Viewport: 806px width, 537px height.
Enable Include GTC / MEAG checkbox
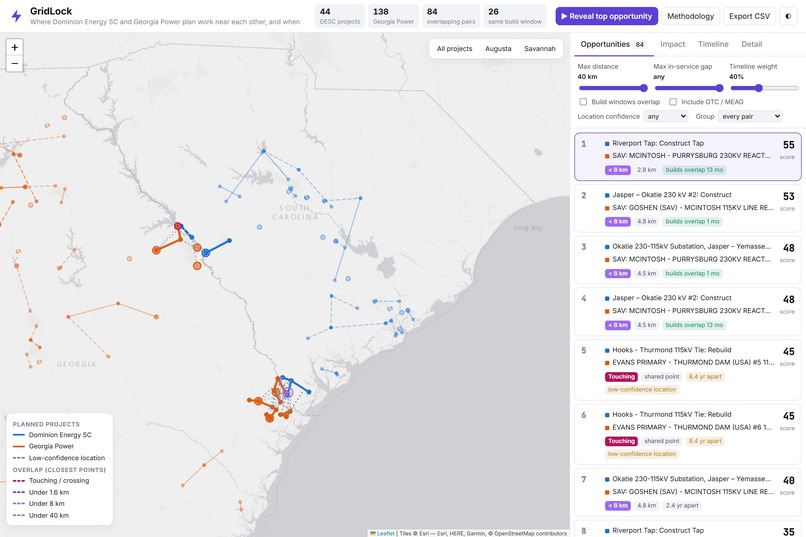tap(673, 102)
